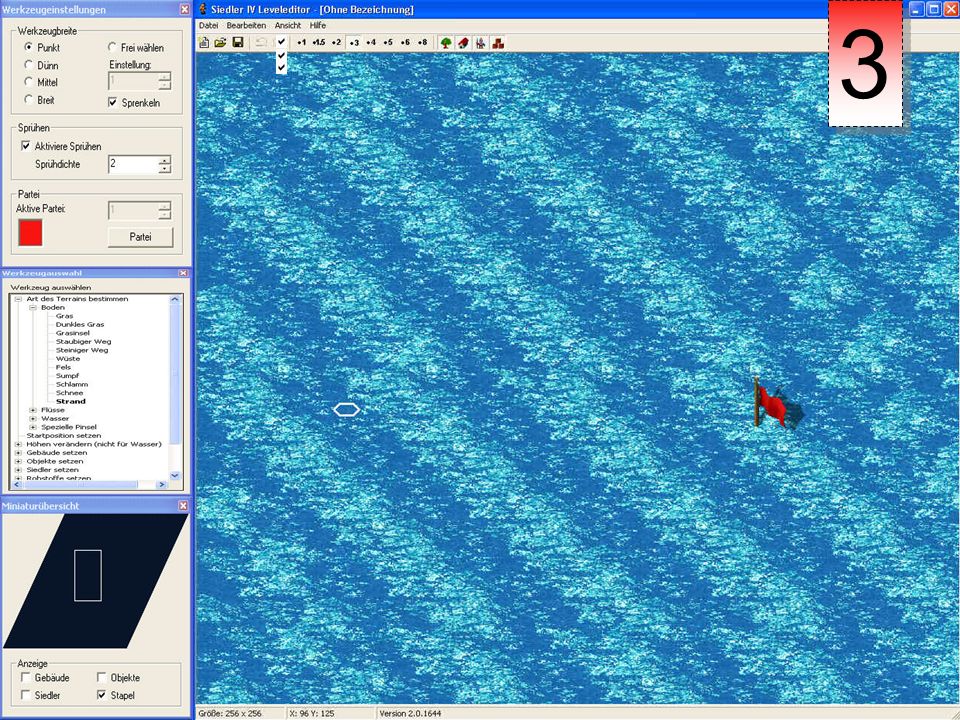Image resolution: width=960 pixels, height=720 pixels.
Task: Expand the Wasser tree node
Action: pyautogui.click(x=33, y=418)
